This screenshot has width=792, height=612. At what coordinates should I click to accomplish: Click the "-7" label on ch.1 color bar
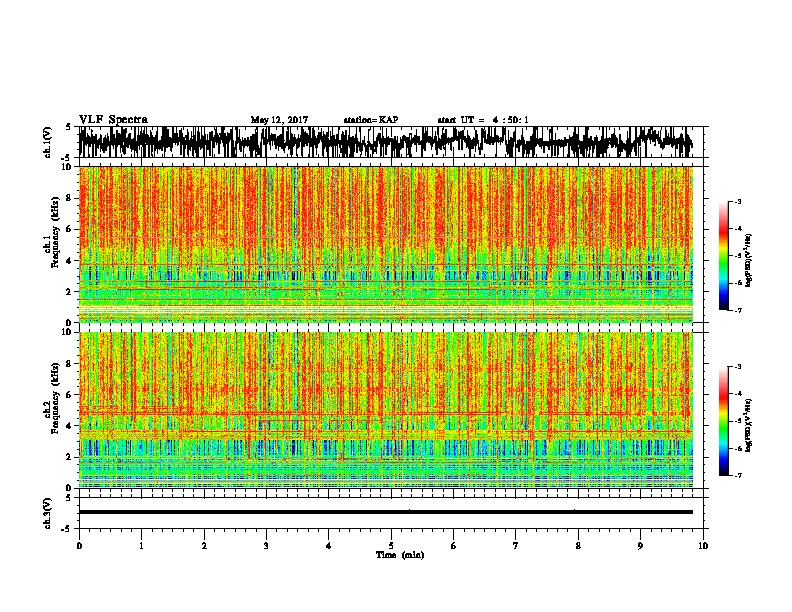point(737,310)
